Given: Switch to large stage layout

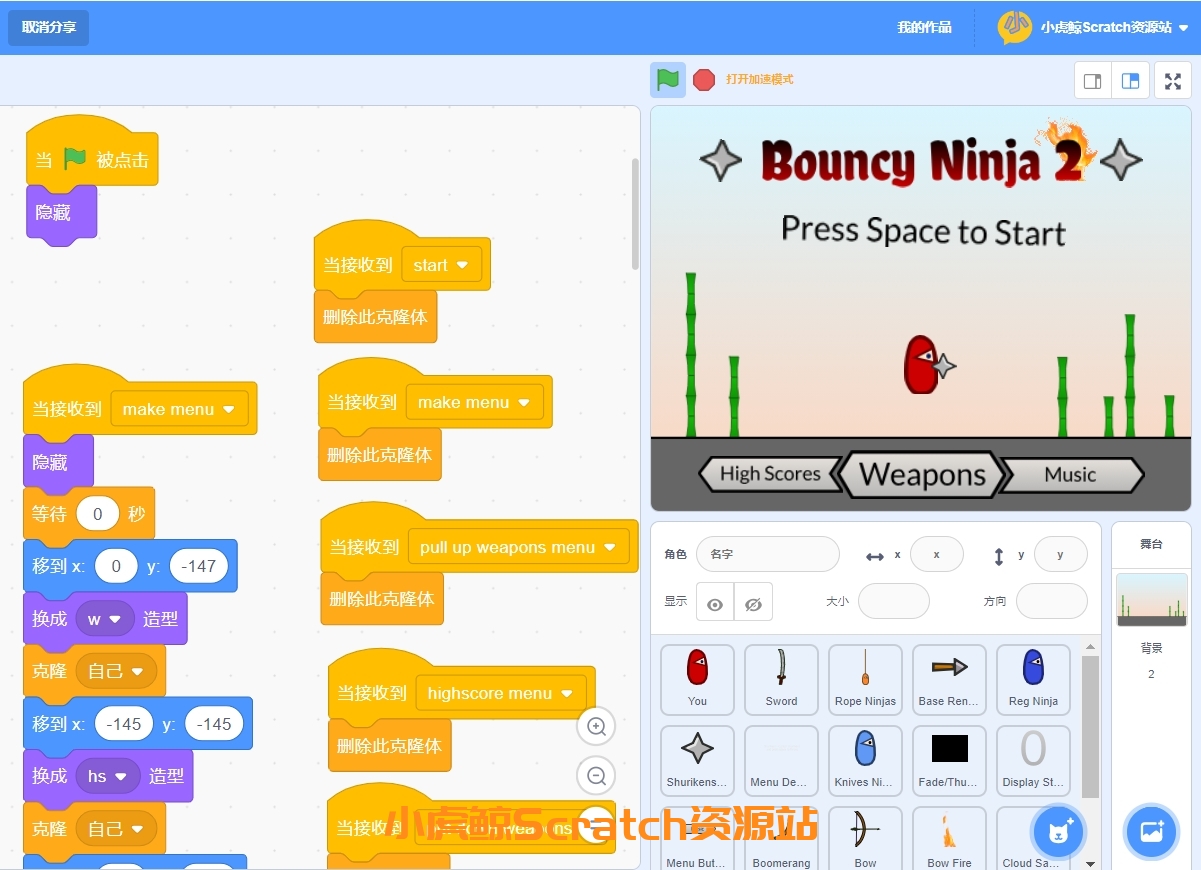Looking at the screenshot, I should point(1130,81).
